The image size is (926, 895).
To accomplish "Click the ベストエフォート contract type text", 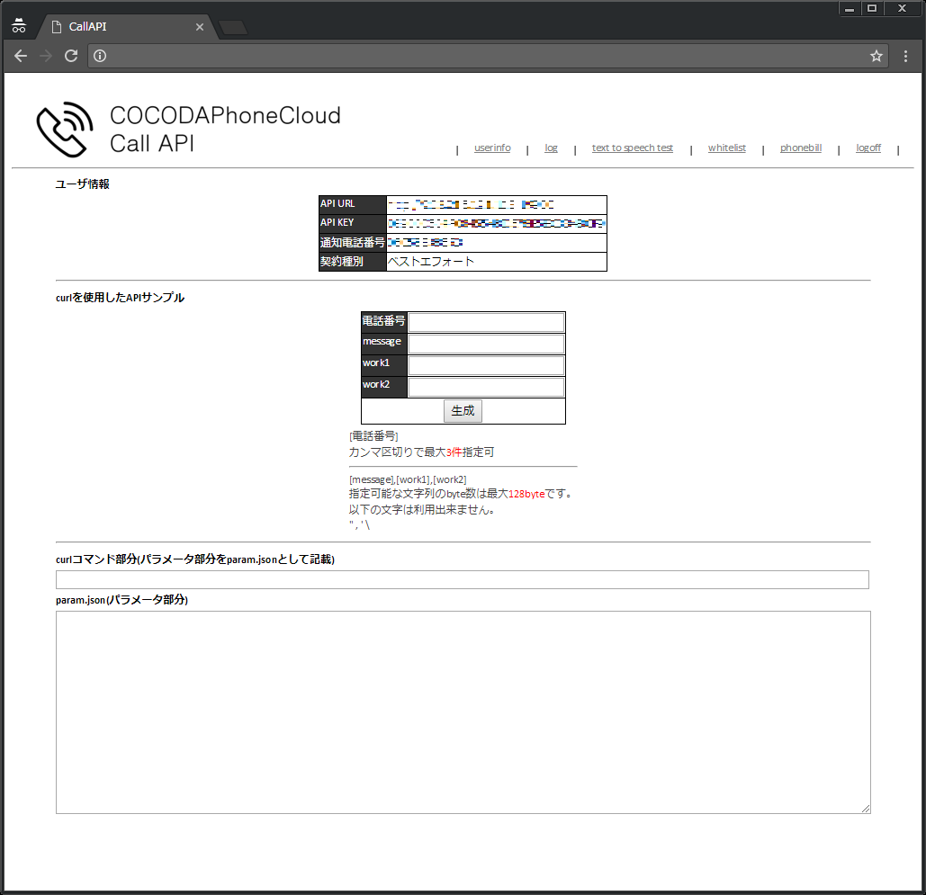I will (x=431, y=262).
